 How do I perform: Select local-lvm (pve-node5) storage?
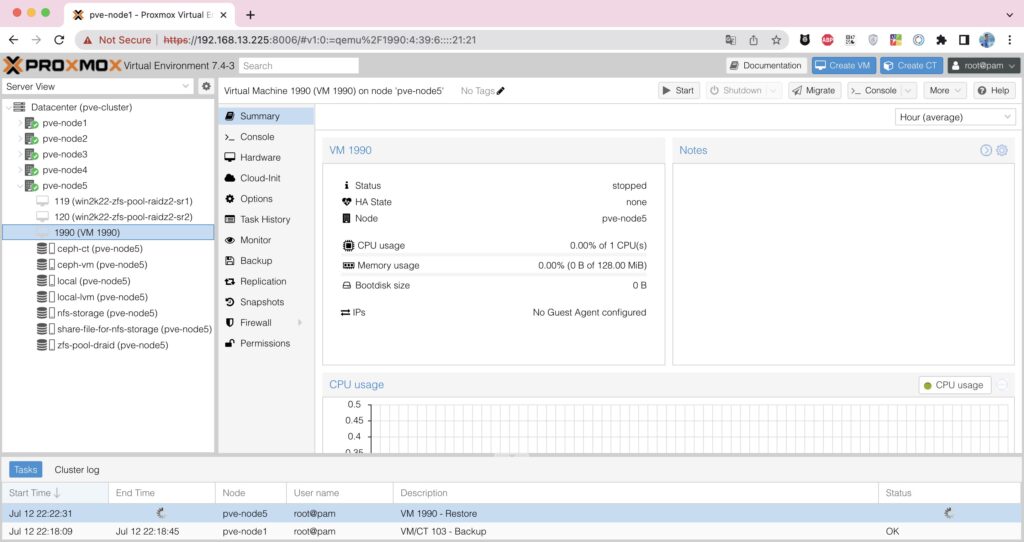click(102, 297)
